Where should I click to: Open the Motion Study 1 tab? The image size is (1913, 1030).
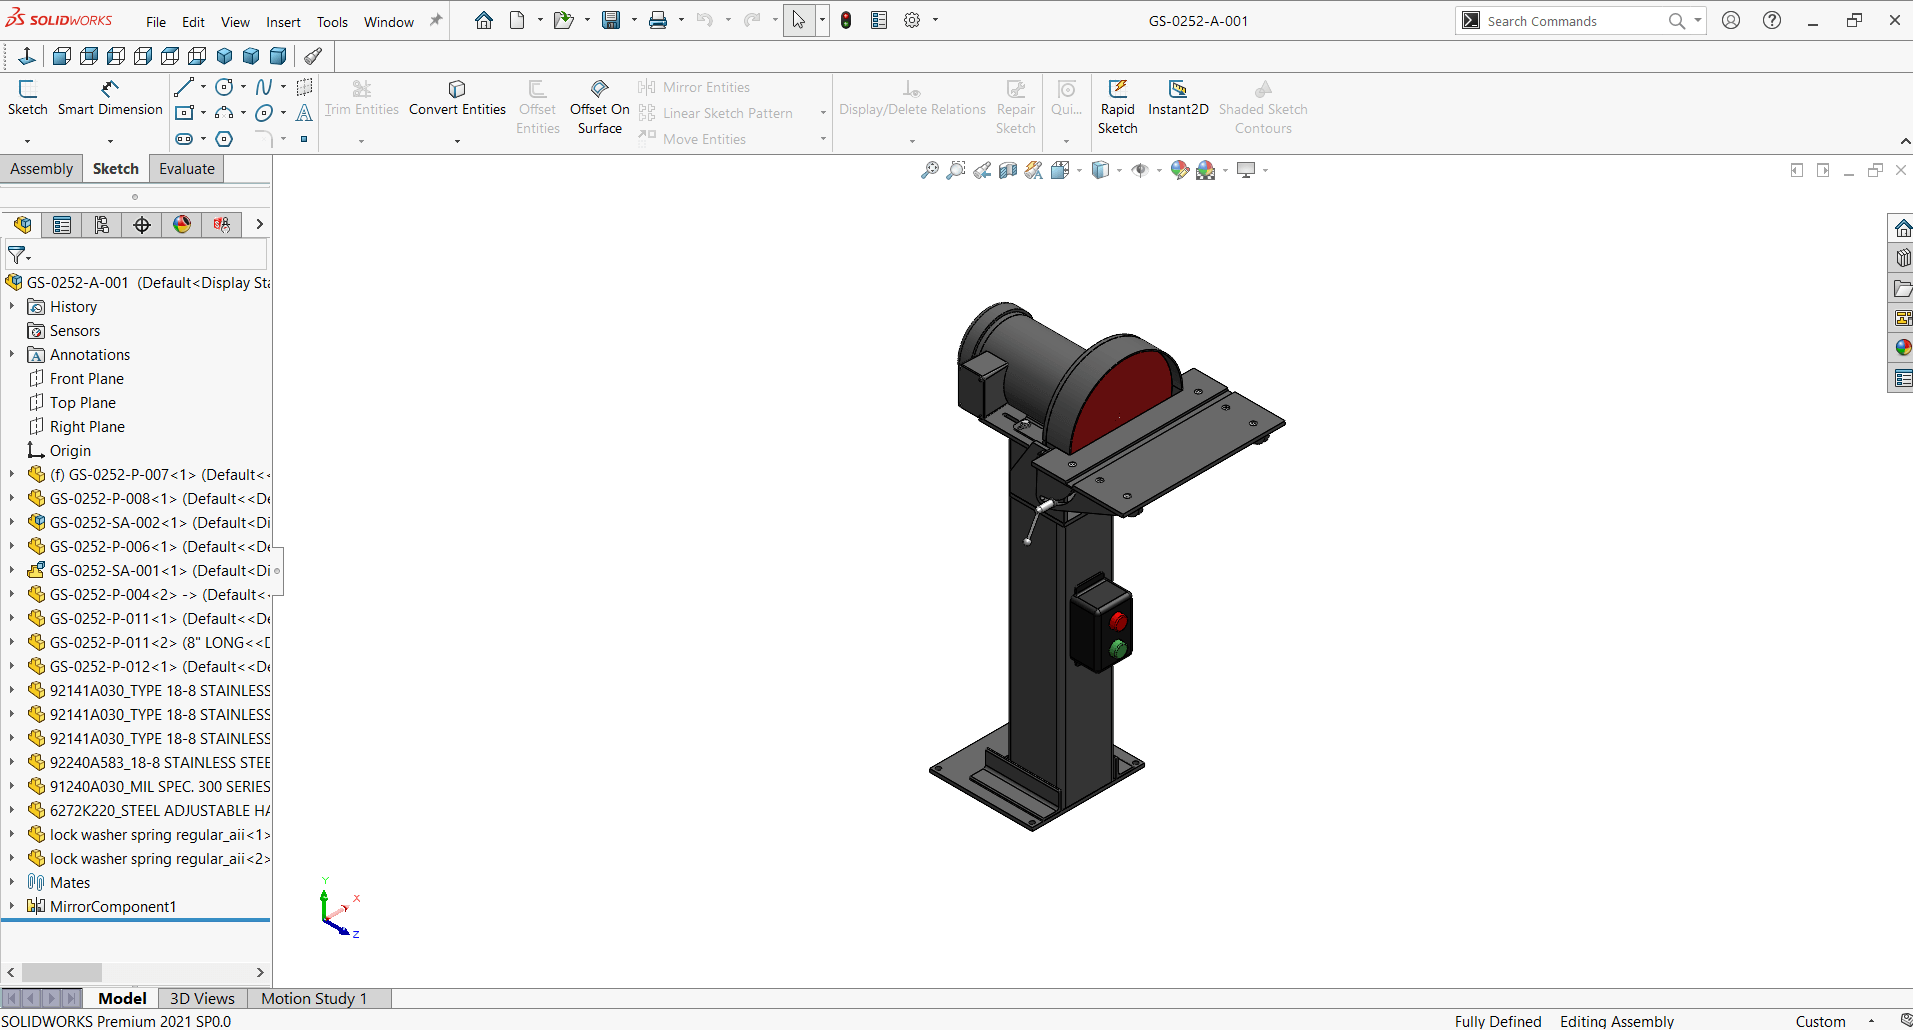[314, 998]
